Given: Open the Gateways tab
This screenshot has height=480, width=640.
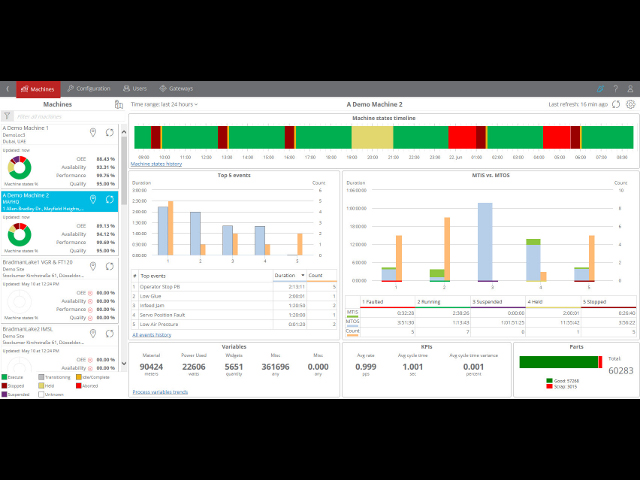Looking at the screenshot, I should [176, 89].
